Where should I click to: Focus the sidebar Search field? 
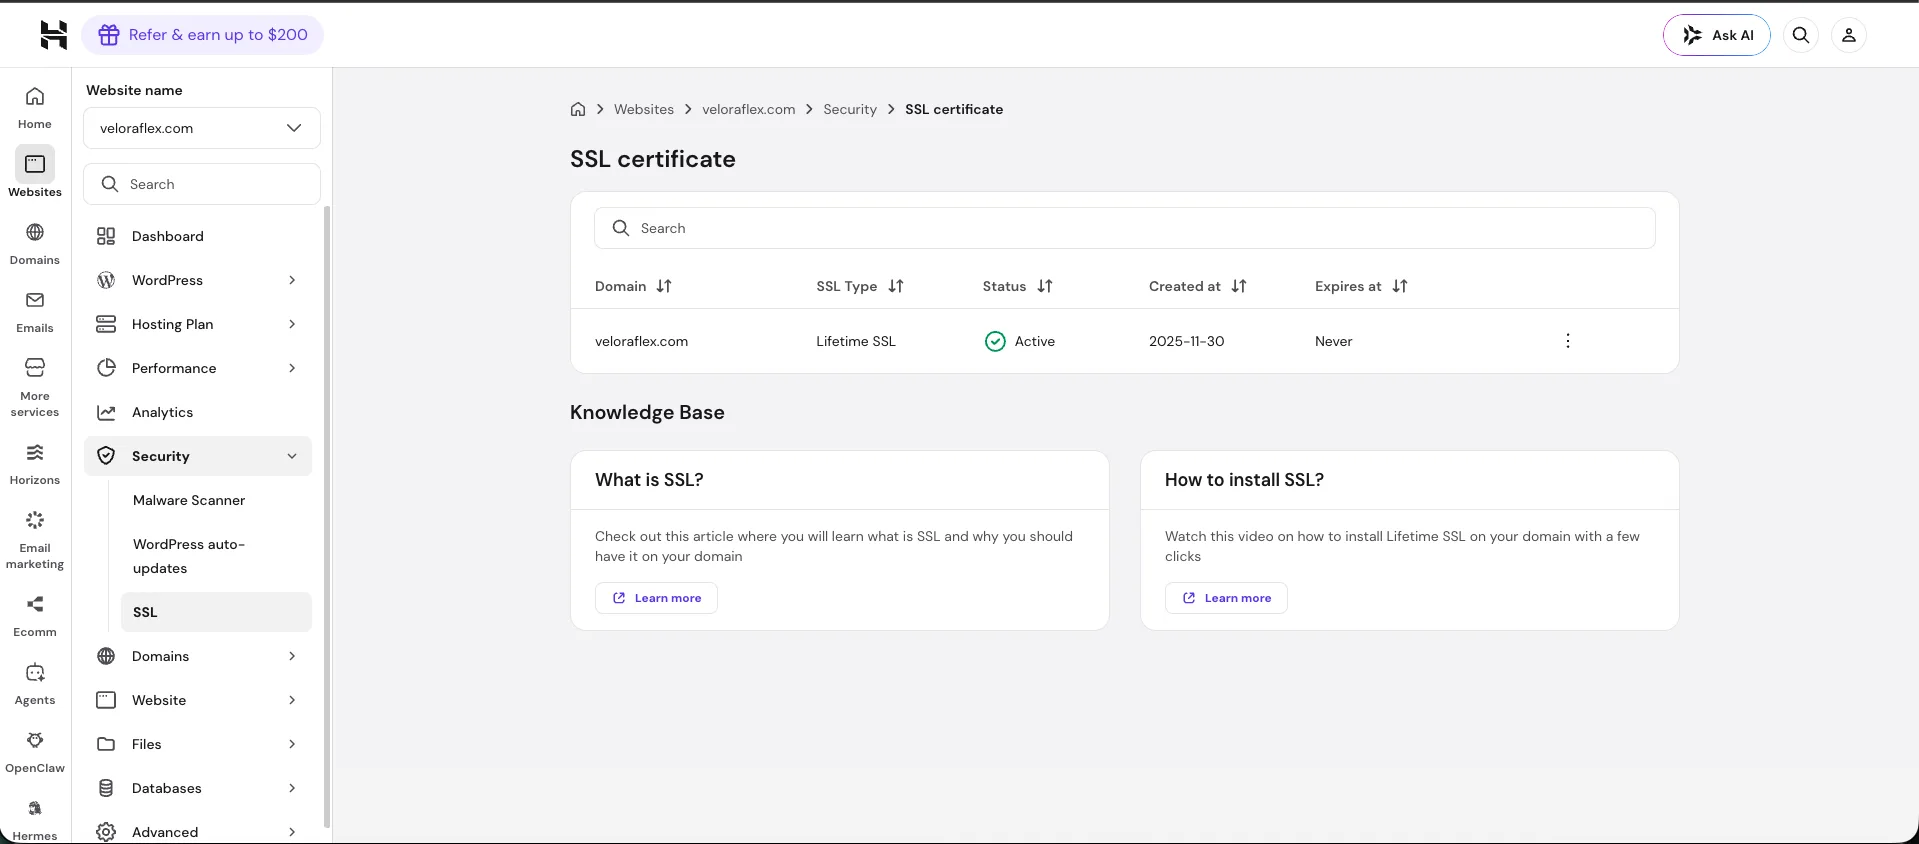pos(202,184)
